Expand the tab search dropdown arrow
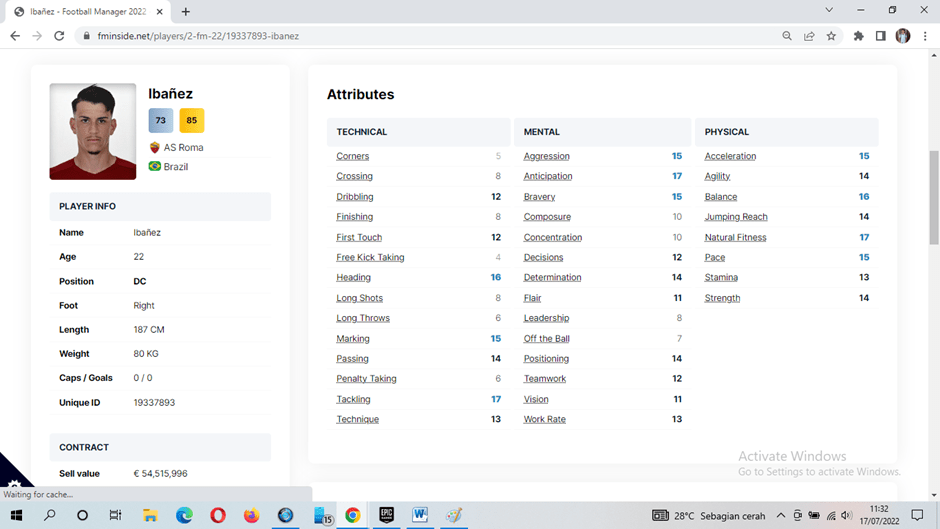The width and height of the screenshot is (940, 529). 829,10
